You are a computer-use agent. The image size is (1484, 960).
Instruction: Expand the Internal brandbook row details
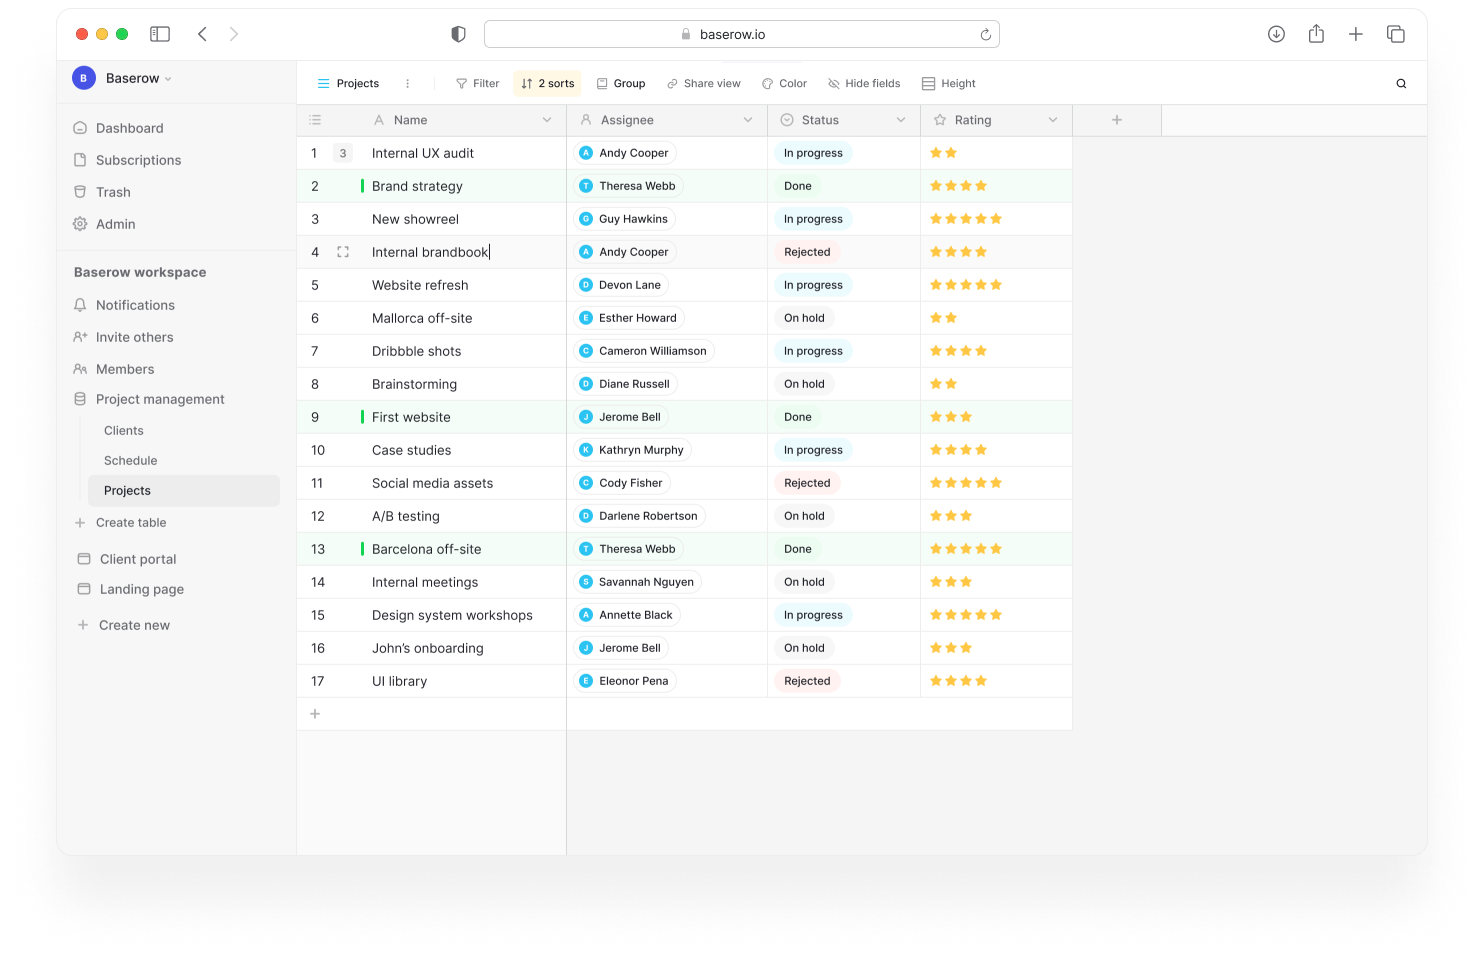pyautogui.click(x=343, y=251)
